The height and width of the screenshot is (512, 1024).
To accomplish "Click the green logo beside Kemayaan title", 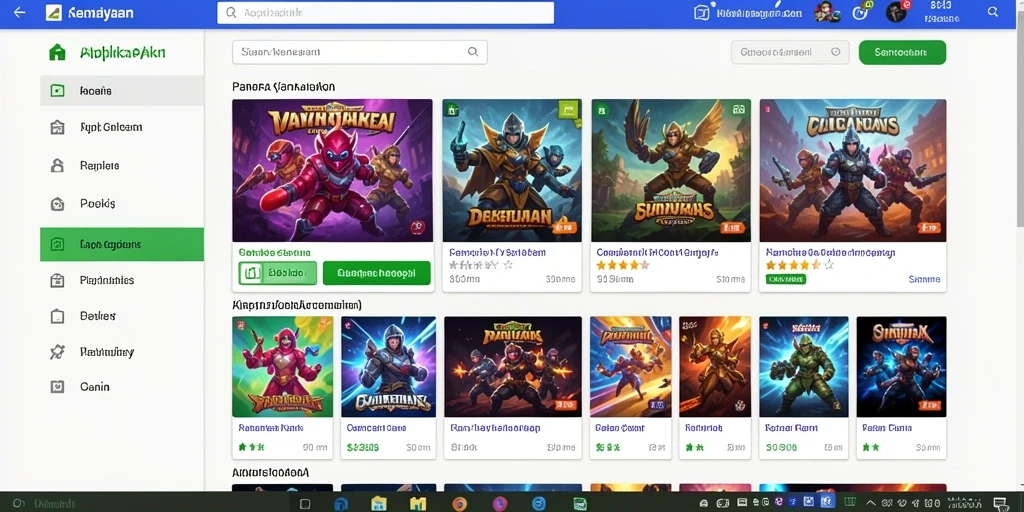I will coord(54,12).
